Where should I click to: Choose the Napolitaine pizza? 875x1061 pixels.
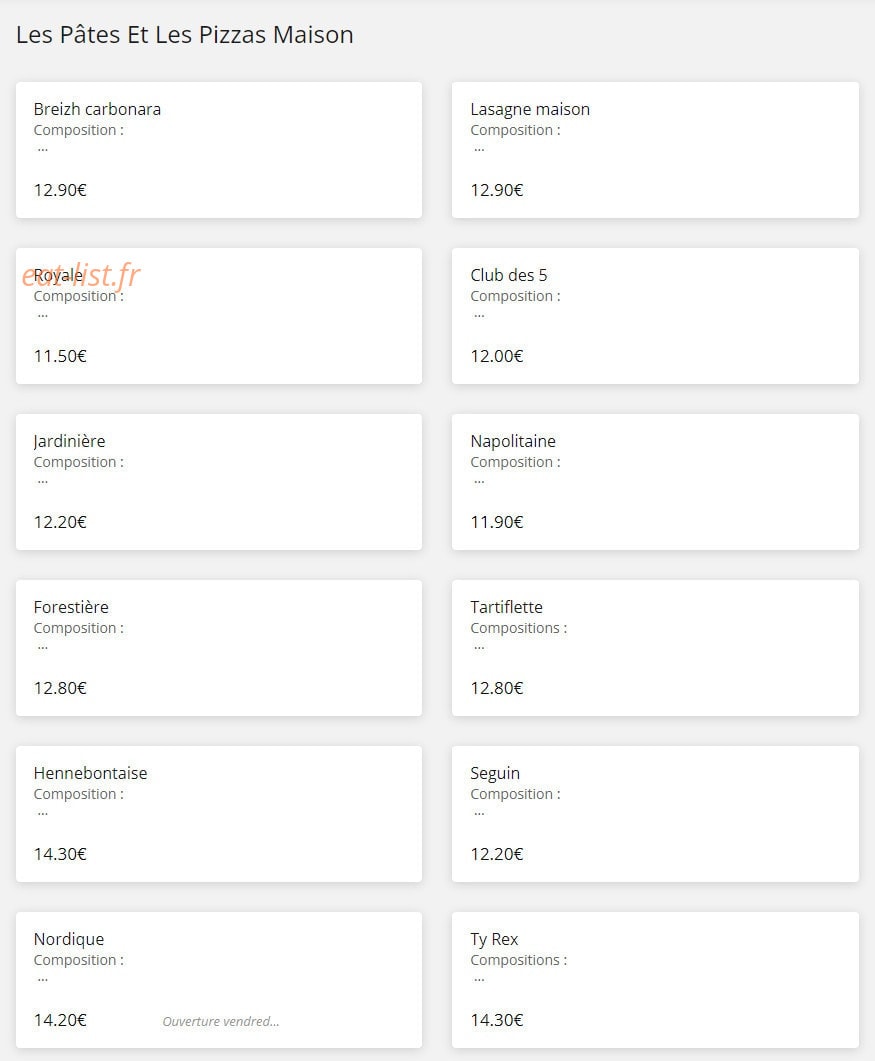coord(655,482)
